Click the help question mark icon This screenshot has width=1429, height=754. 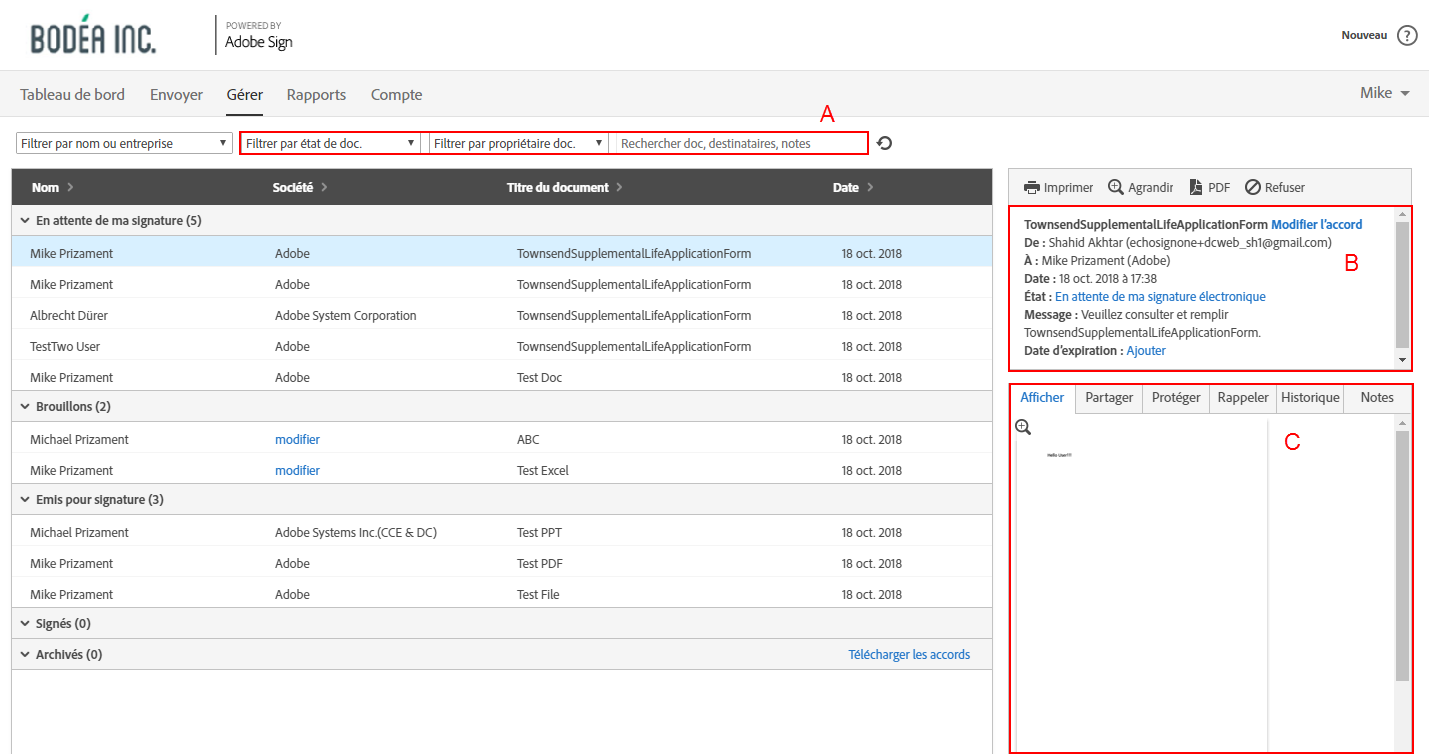(x=1407, y=36)
